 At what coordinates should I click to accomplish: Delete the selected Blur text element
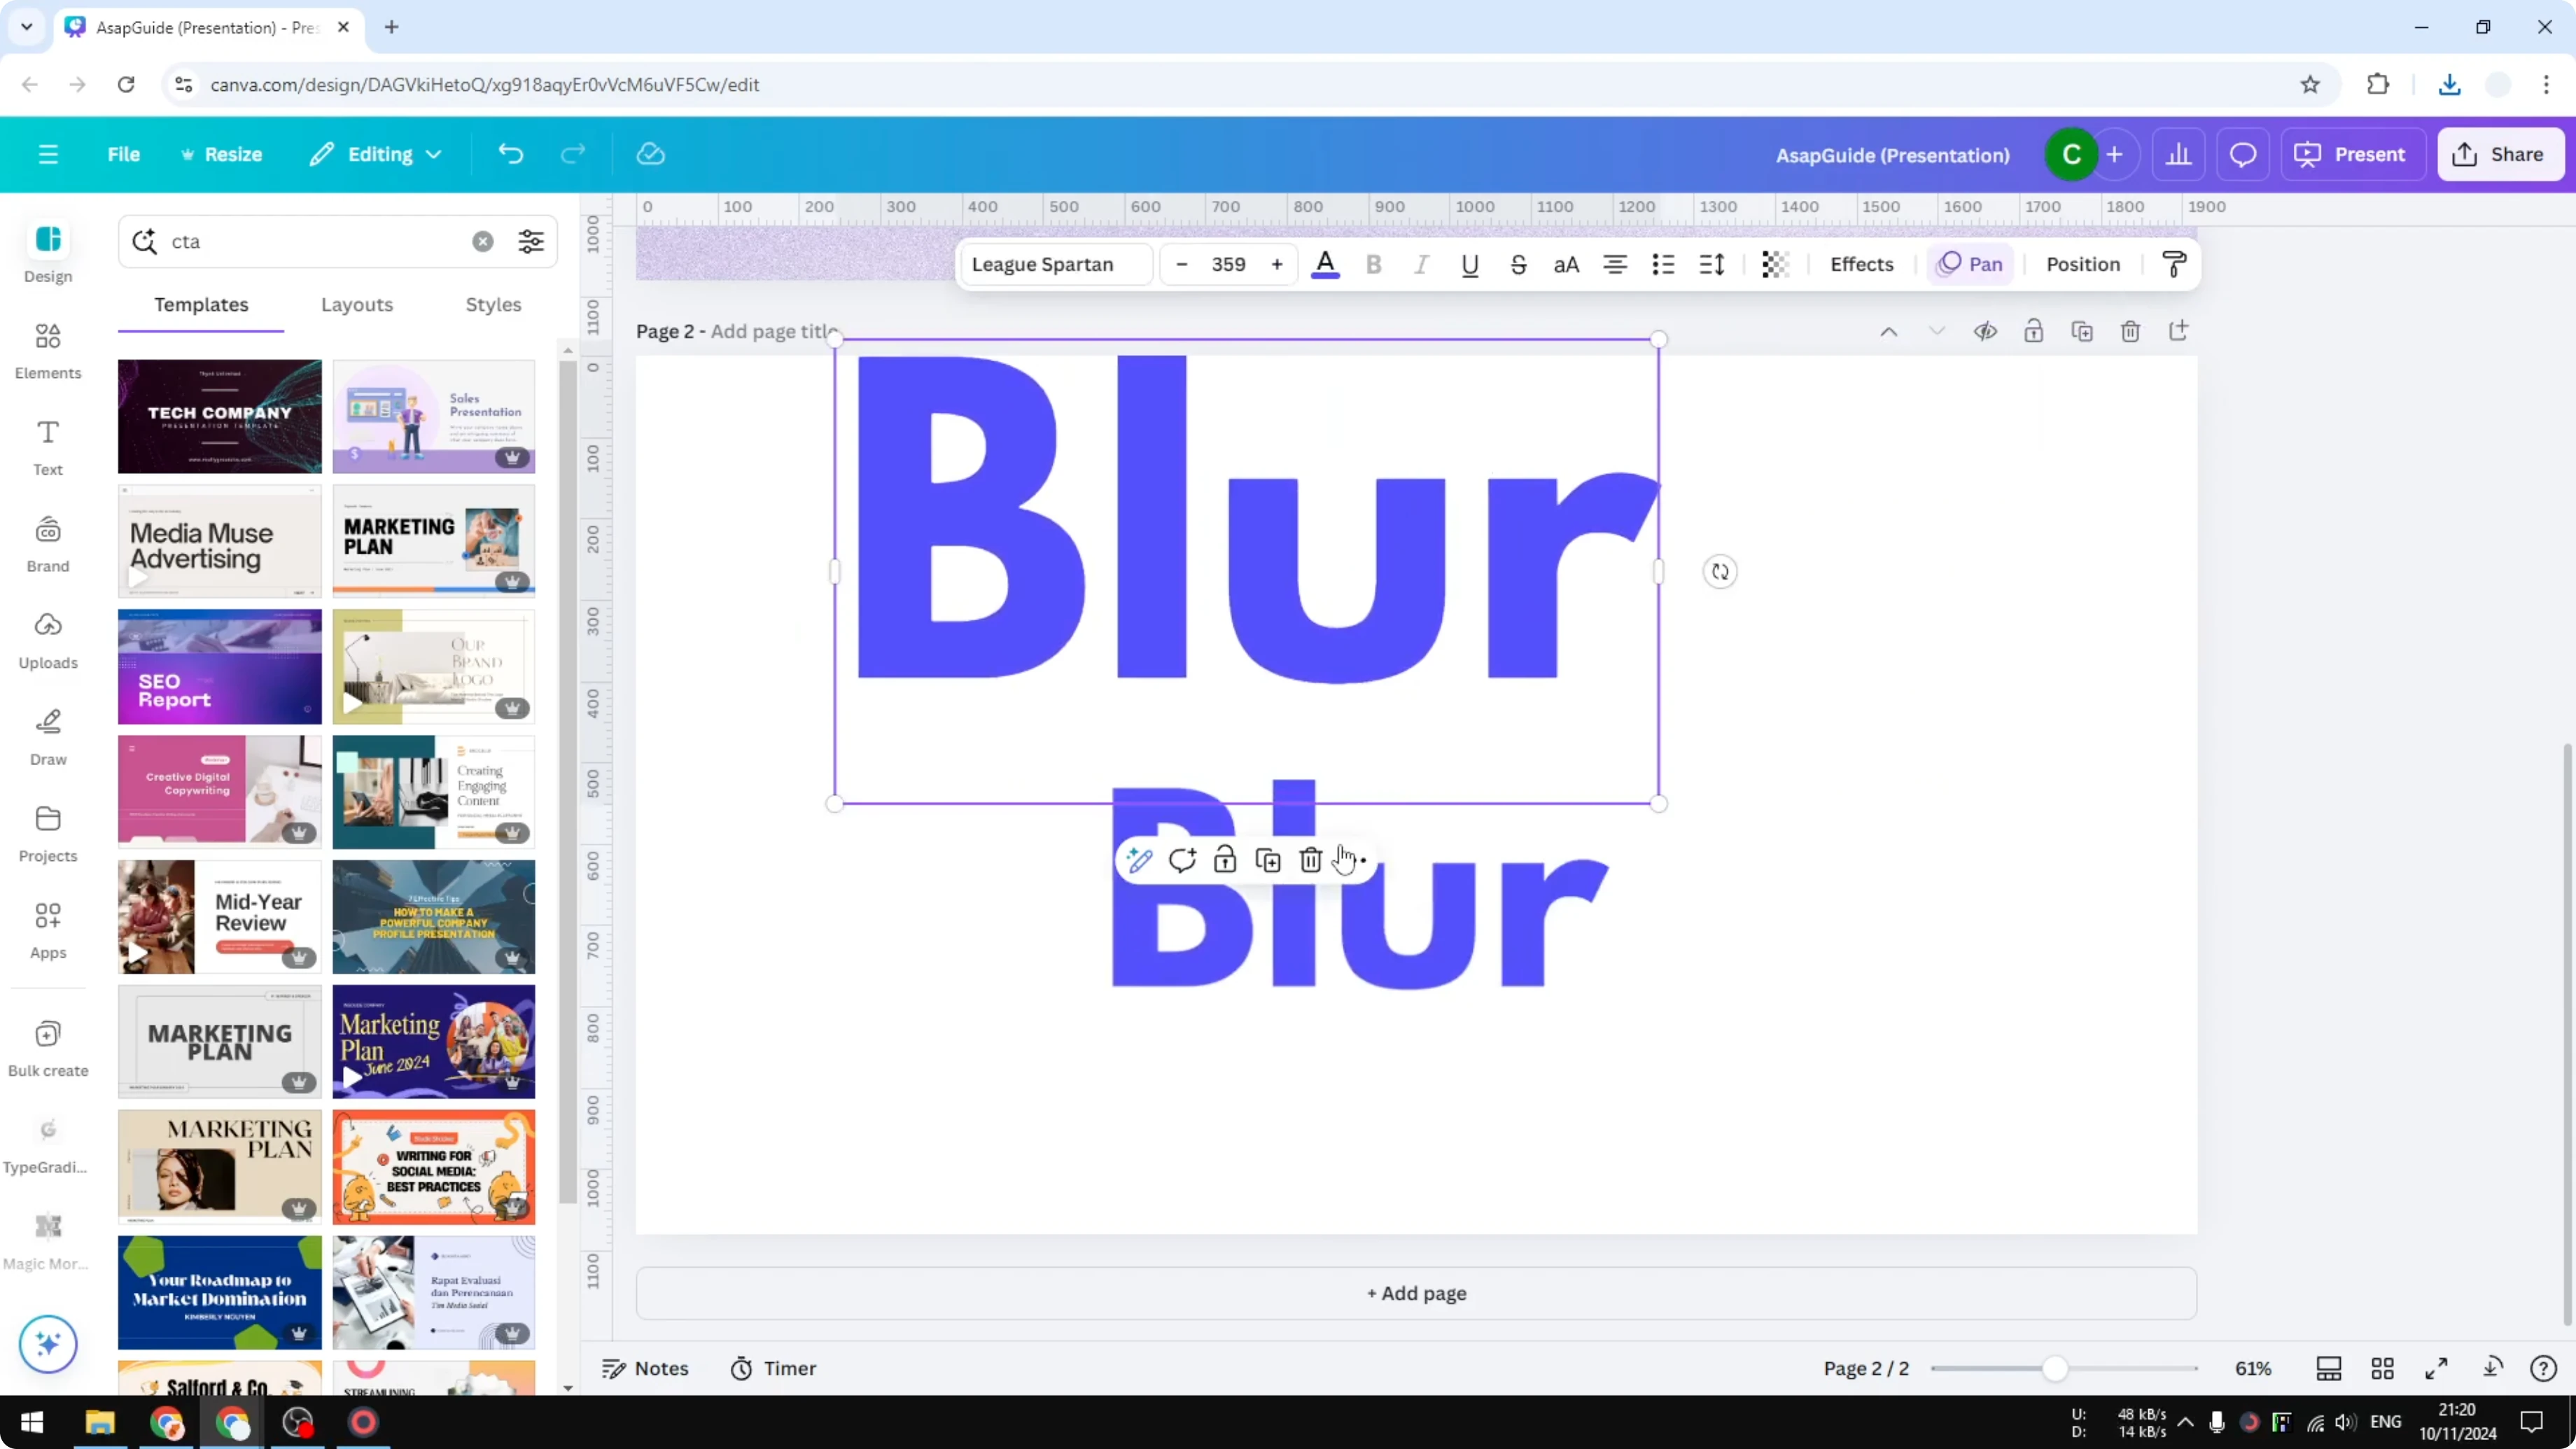tap(1310, 859)
